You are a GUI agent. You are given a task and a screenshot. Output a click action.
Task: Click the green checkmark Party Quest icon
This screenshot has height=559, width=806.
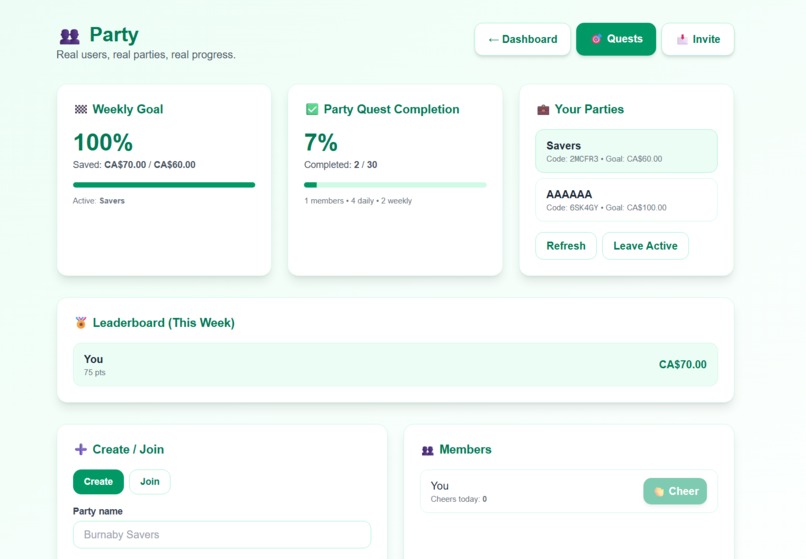click(x=312, y=109)
